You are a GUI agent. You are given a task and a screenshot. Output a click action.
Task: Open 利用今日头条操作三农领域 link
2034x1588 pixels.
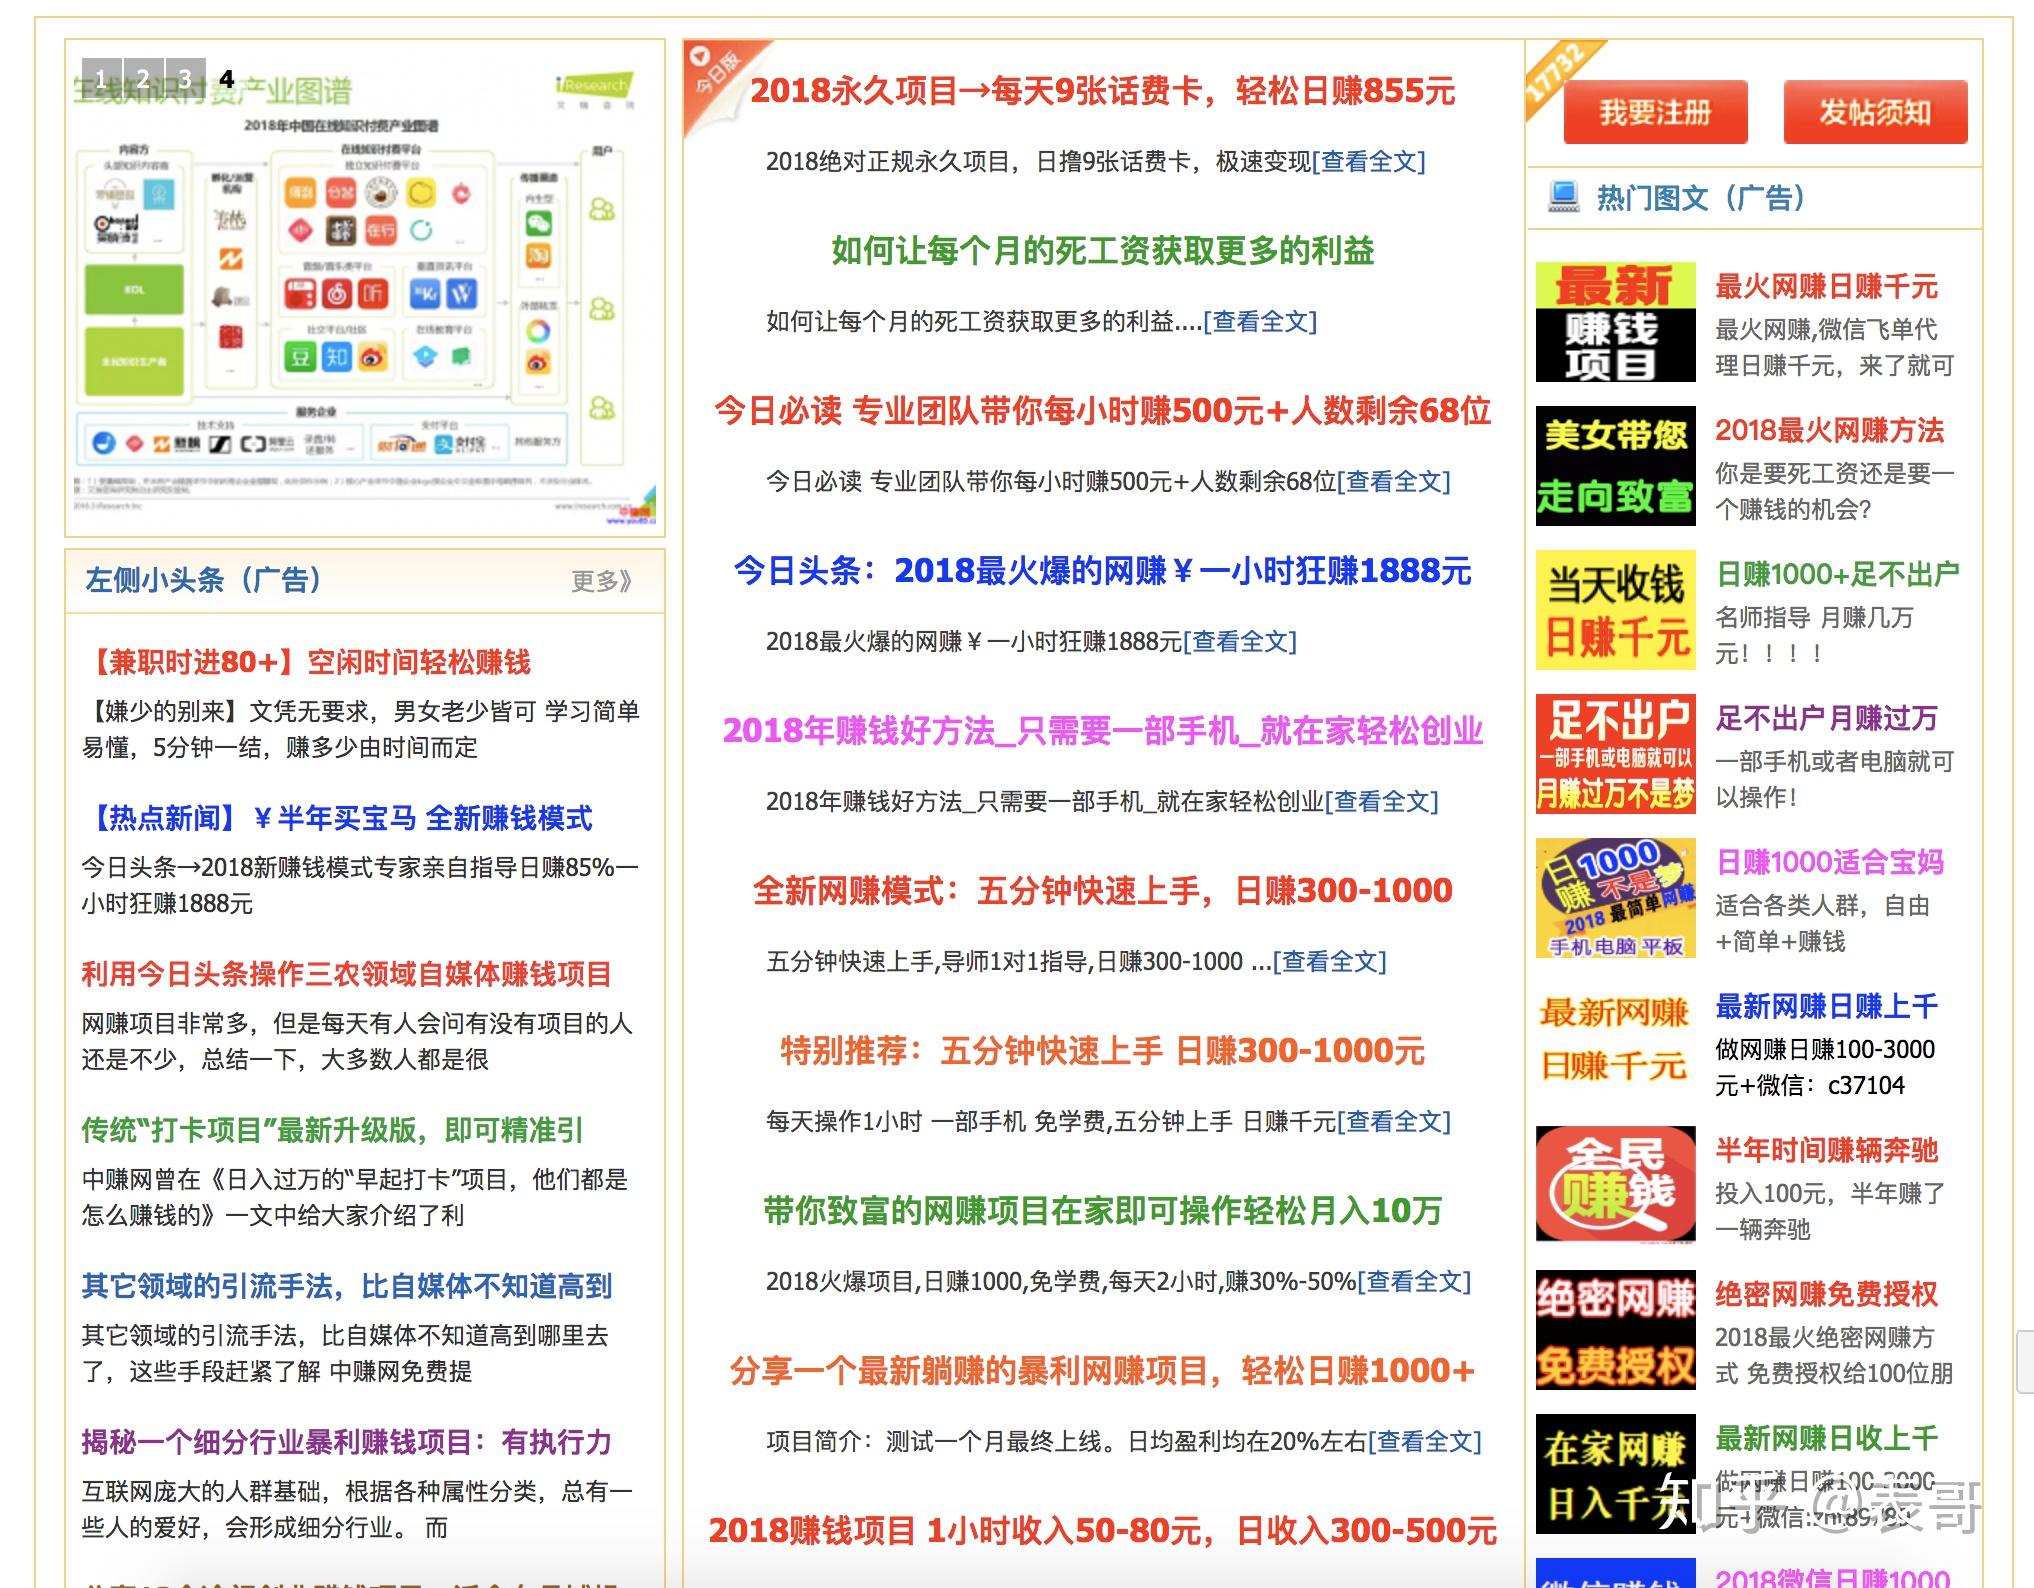pos(346,974)
